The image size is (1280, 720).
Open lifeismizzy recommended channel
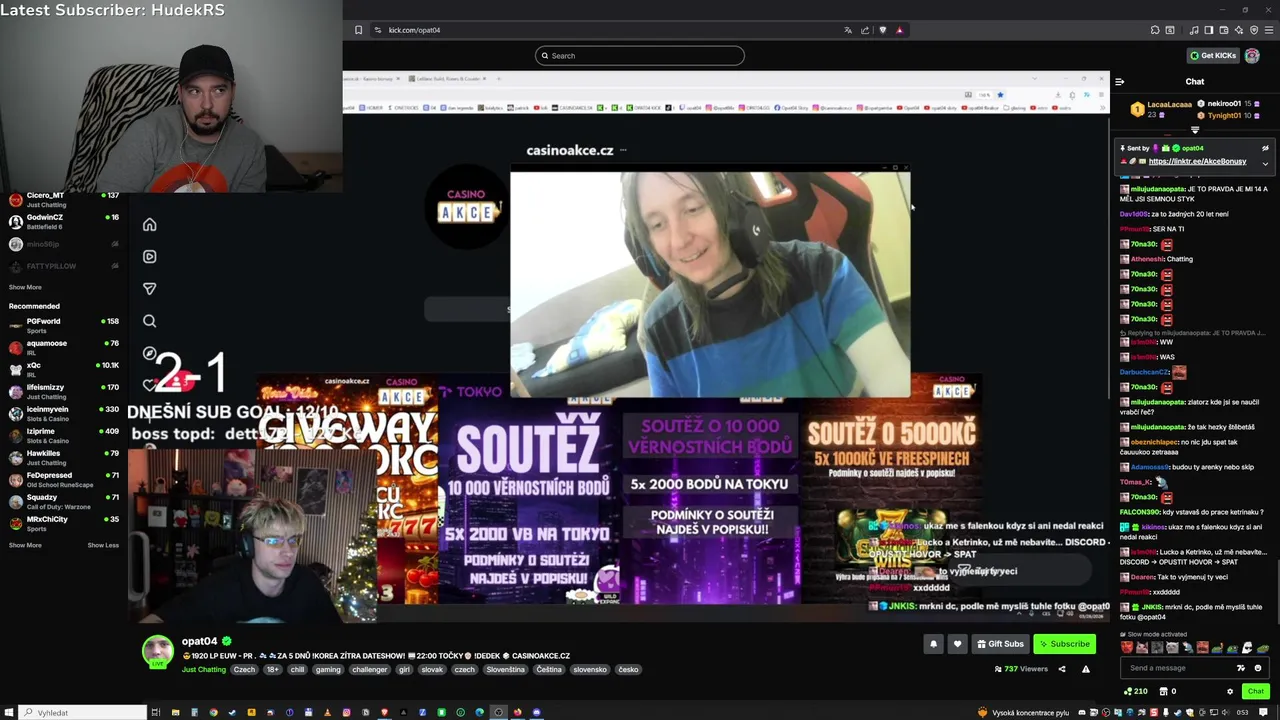click(x=62, y=391)
